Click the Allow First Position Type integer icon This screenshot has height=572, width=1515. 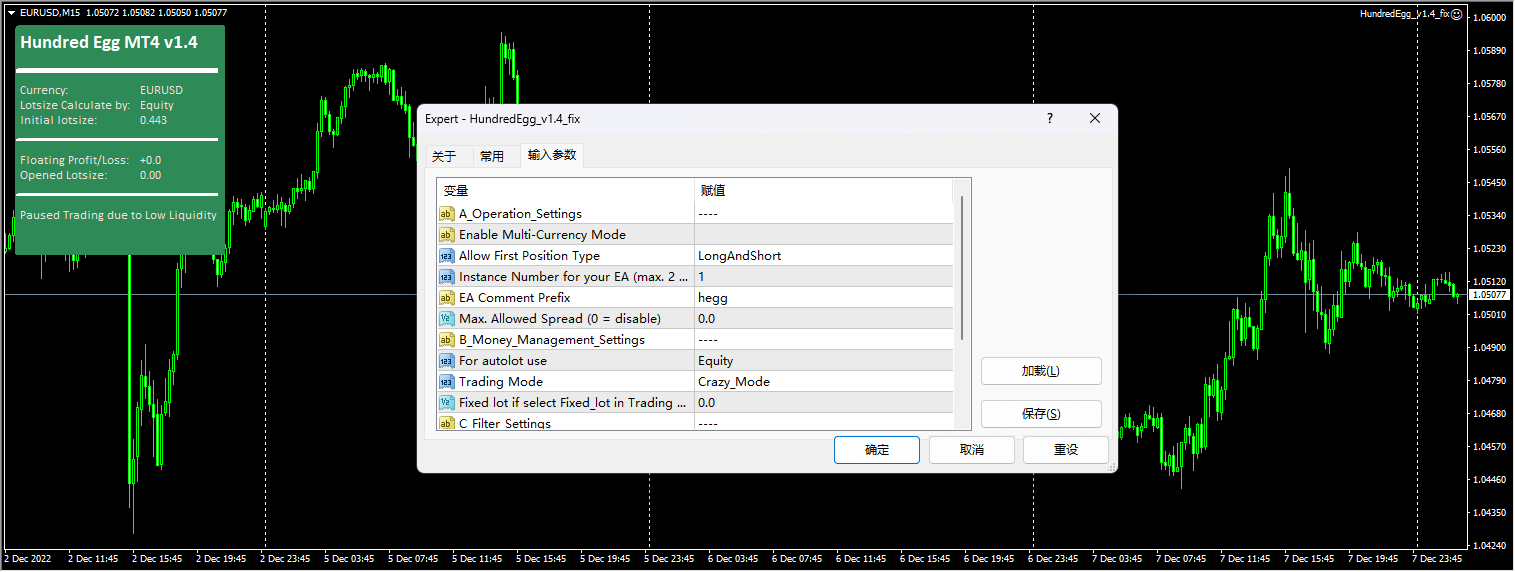(x=447, y=256)
